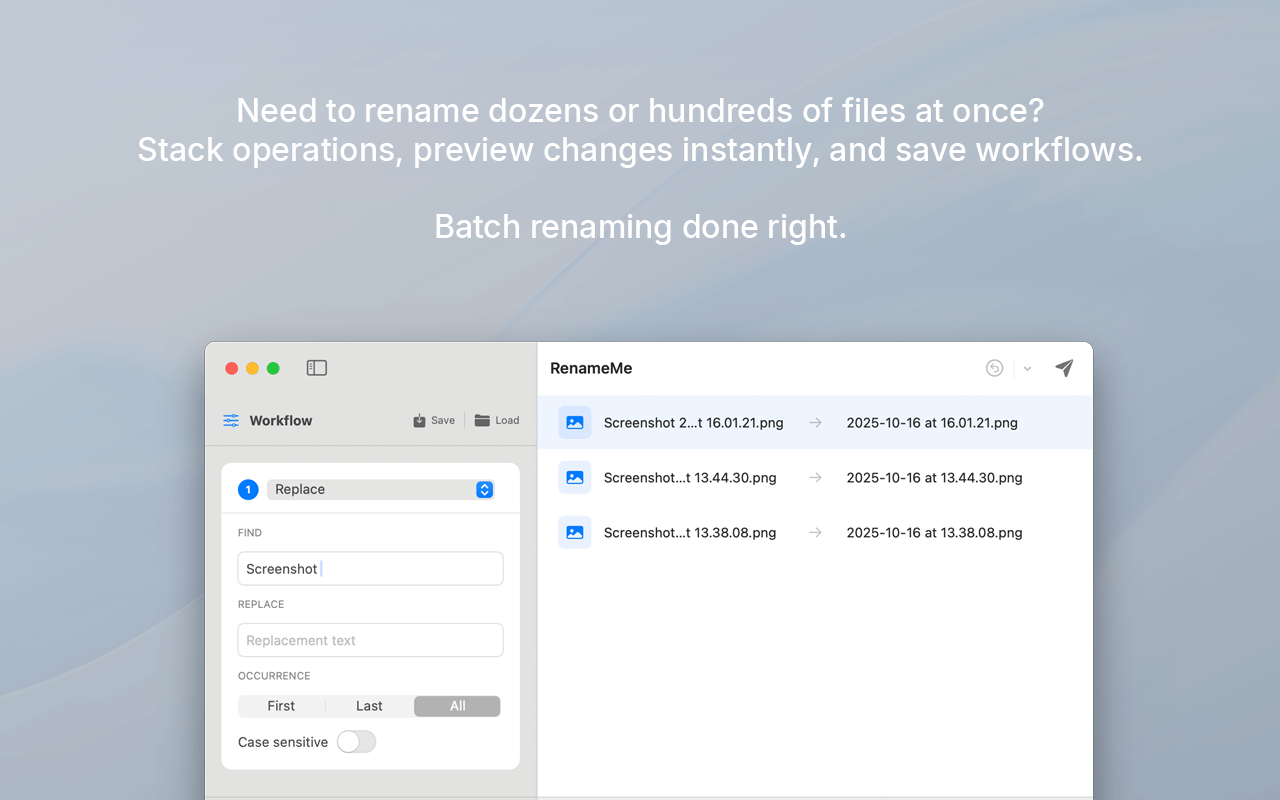Toggle the Case sensitive switch

pos(356,742)
